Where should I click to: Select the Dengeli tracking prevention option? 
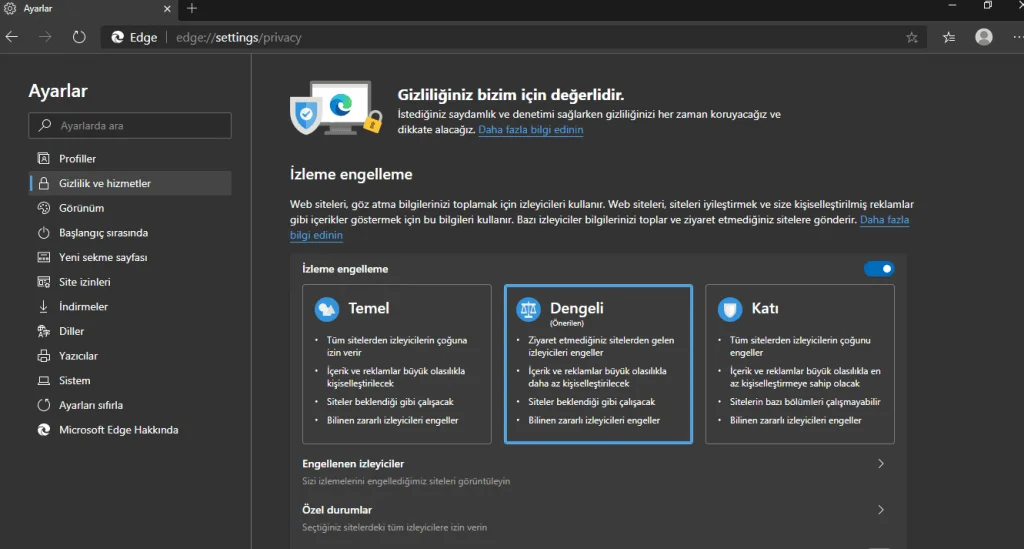tap(598, 363)
